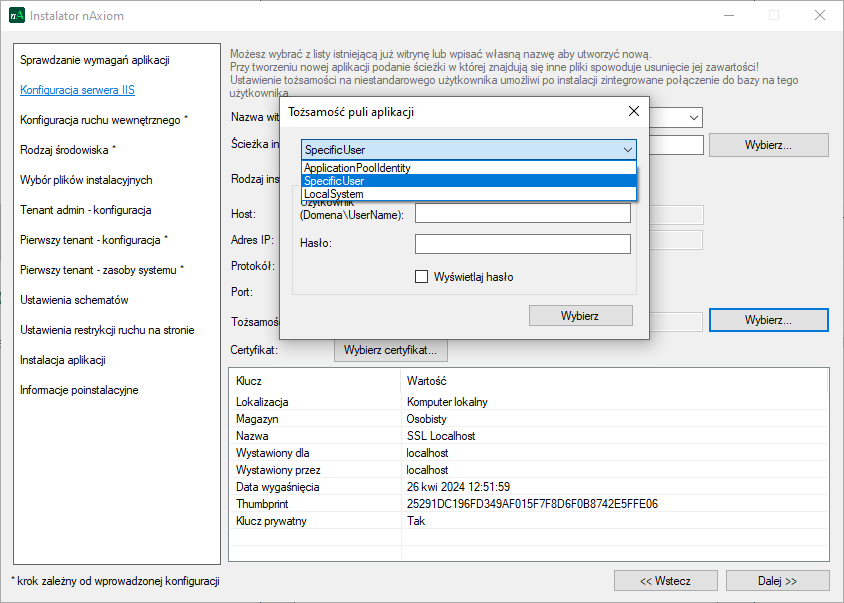Click the Użytkownik (Domena\UserName) input field

(523, 213)
